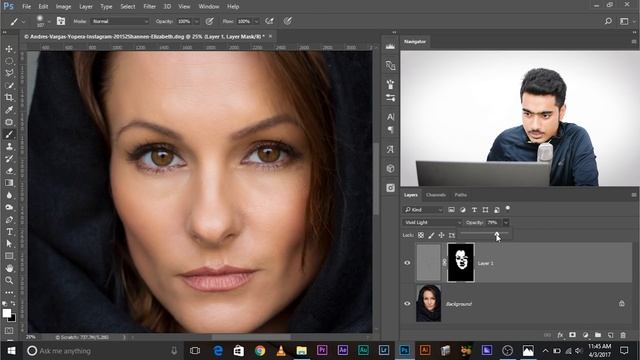This screenshot has height=360, width=640.
Task: Open the Vivid Light blend mode dropdown
Action: pyautogui.click(x=432, y=222)
